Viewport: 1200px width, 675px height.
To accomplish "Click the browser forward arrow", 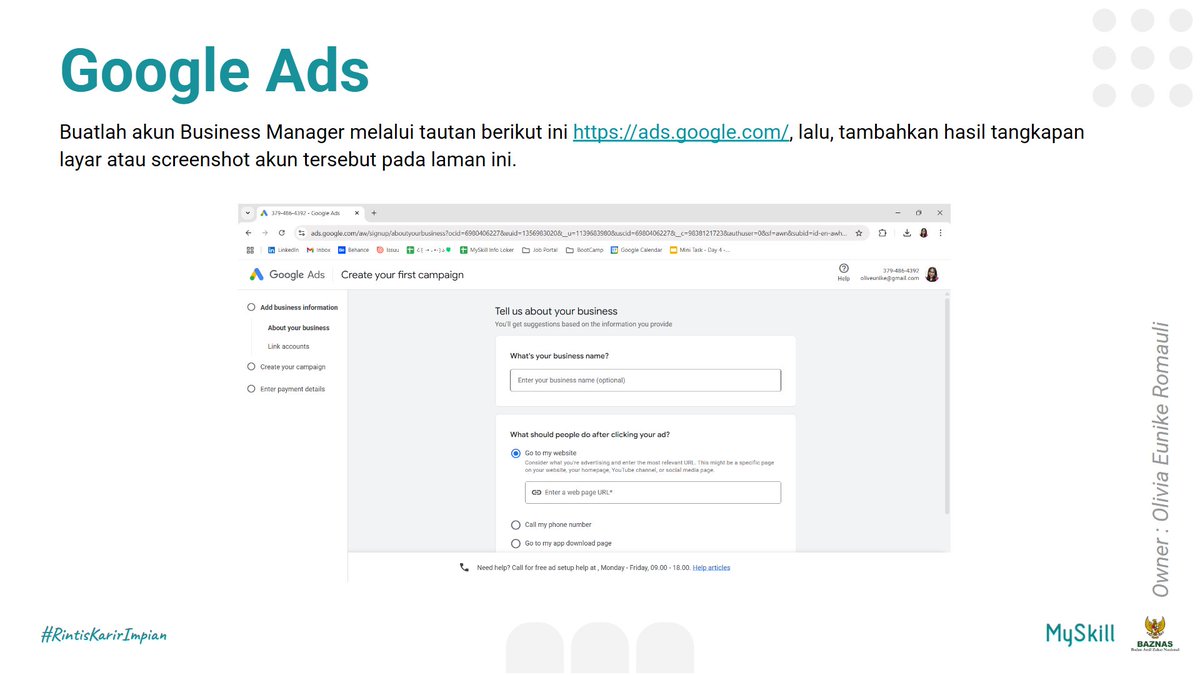I will [265, 233].
